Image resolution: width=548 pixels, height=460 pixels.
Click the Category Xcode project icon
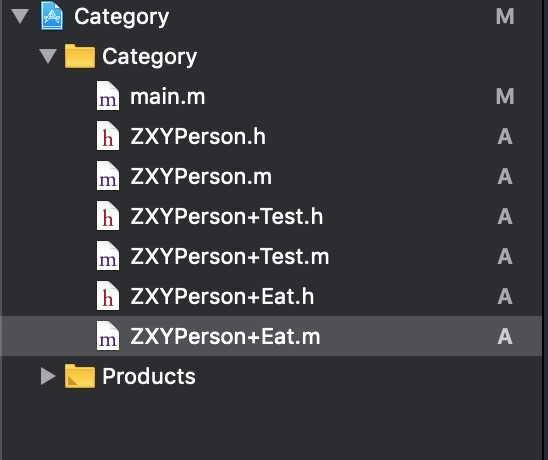coord(52,16)
